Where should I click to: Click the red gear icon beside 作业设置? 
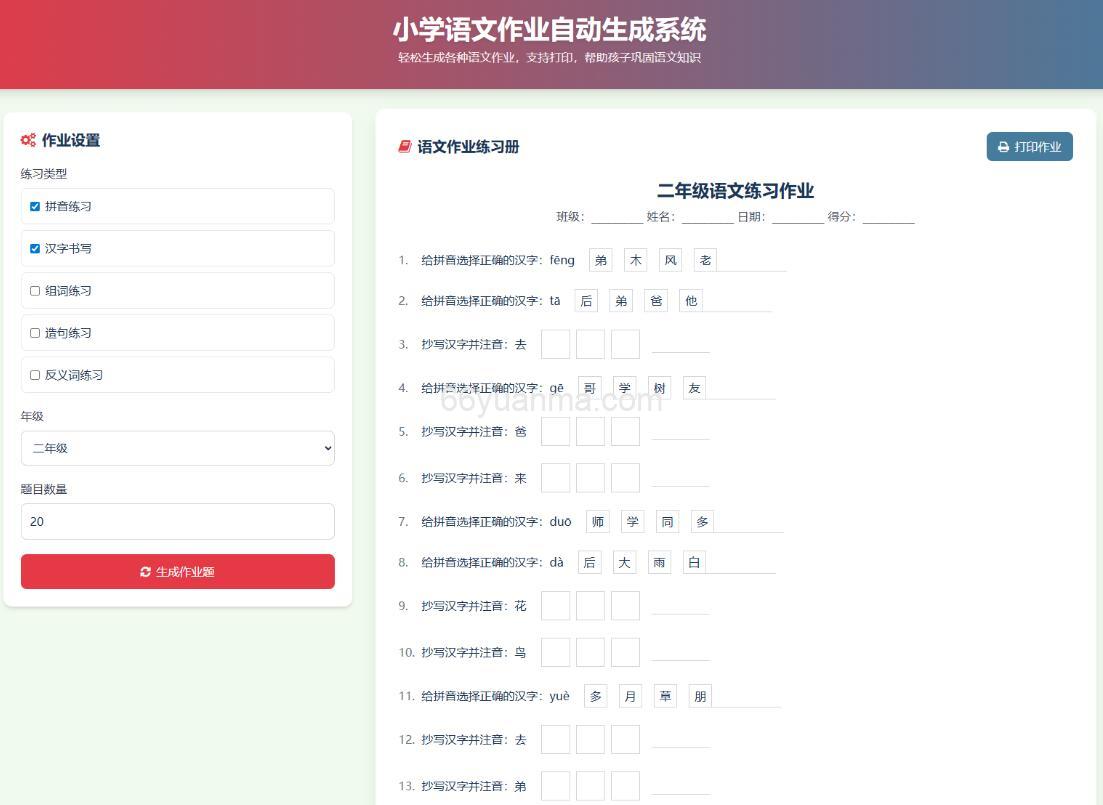pyautogui.click(x=28, y=140)
